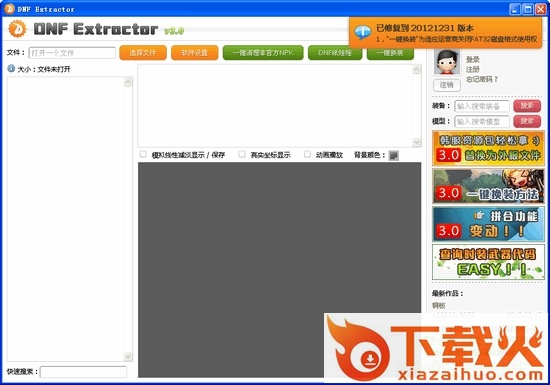Click the 一键换装 green button
The height and width of the screenshot is (385, 550).
pos(390,53)
